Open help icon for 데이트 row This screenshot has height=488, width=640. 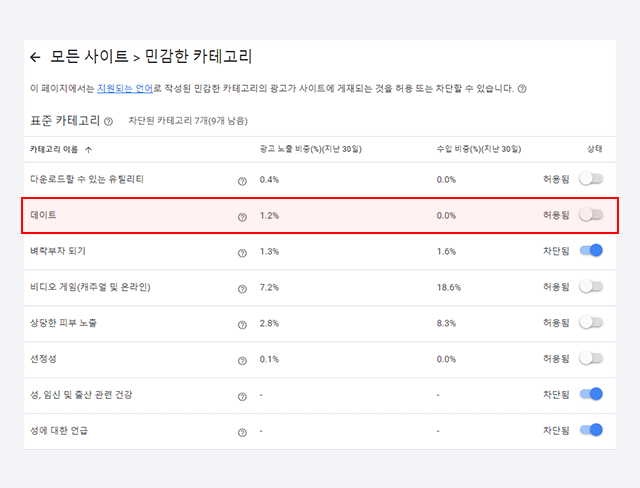pyautogui.click(x=242, y=217)
